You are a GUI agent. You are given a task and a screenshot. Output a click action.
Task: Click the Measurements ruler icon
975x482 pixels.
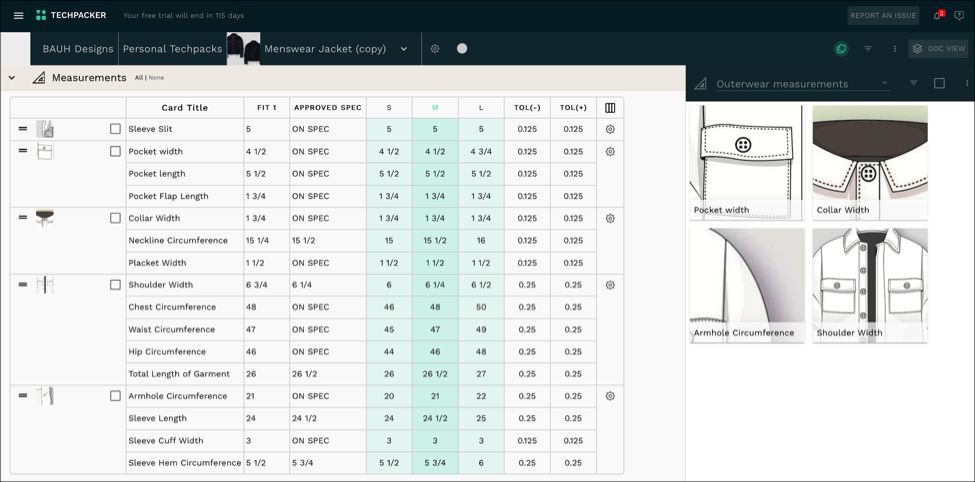(x=39, y=78)
